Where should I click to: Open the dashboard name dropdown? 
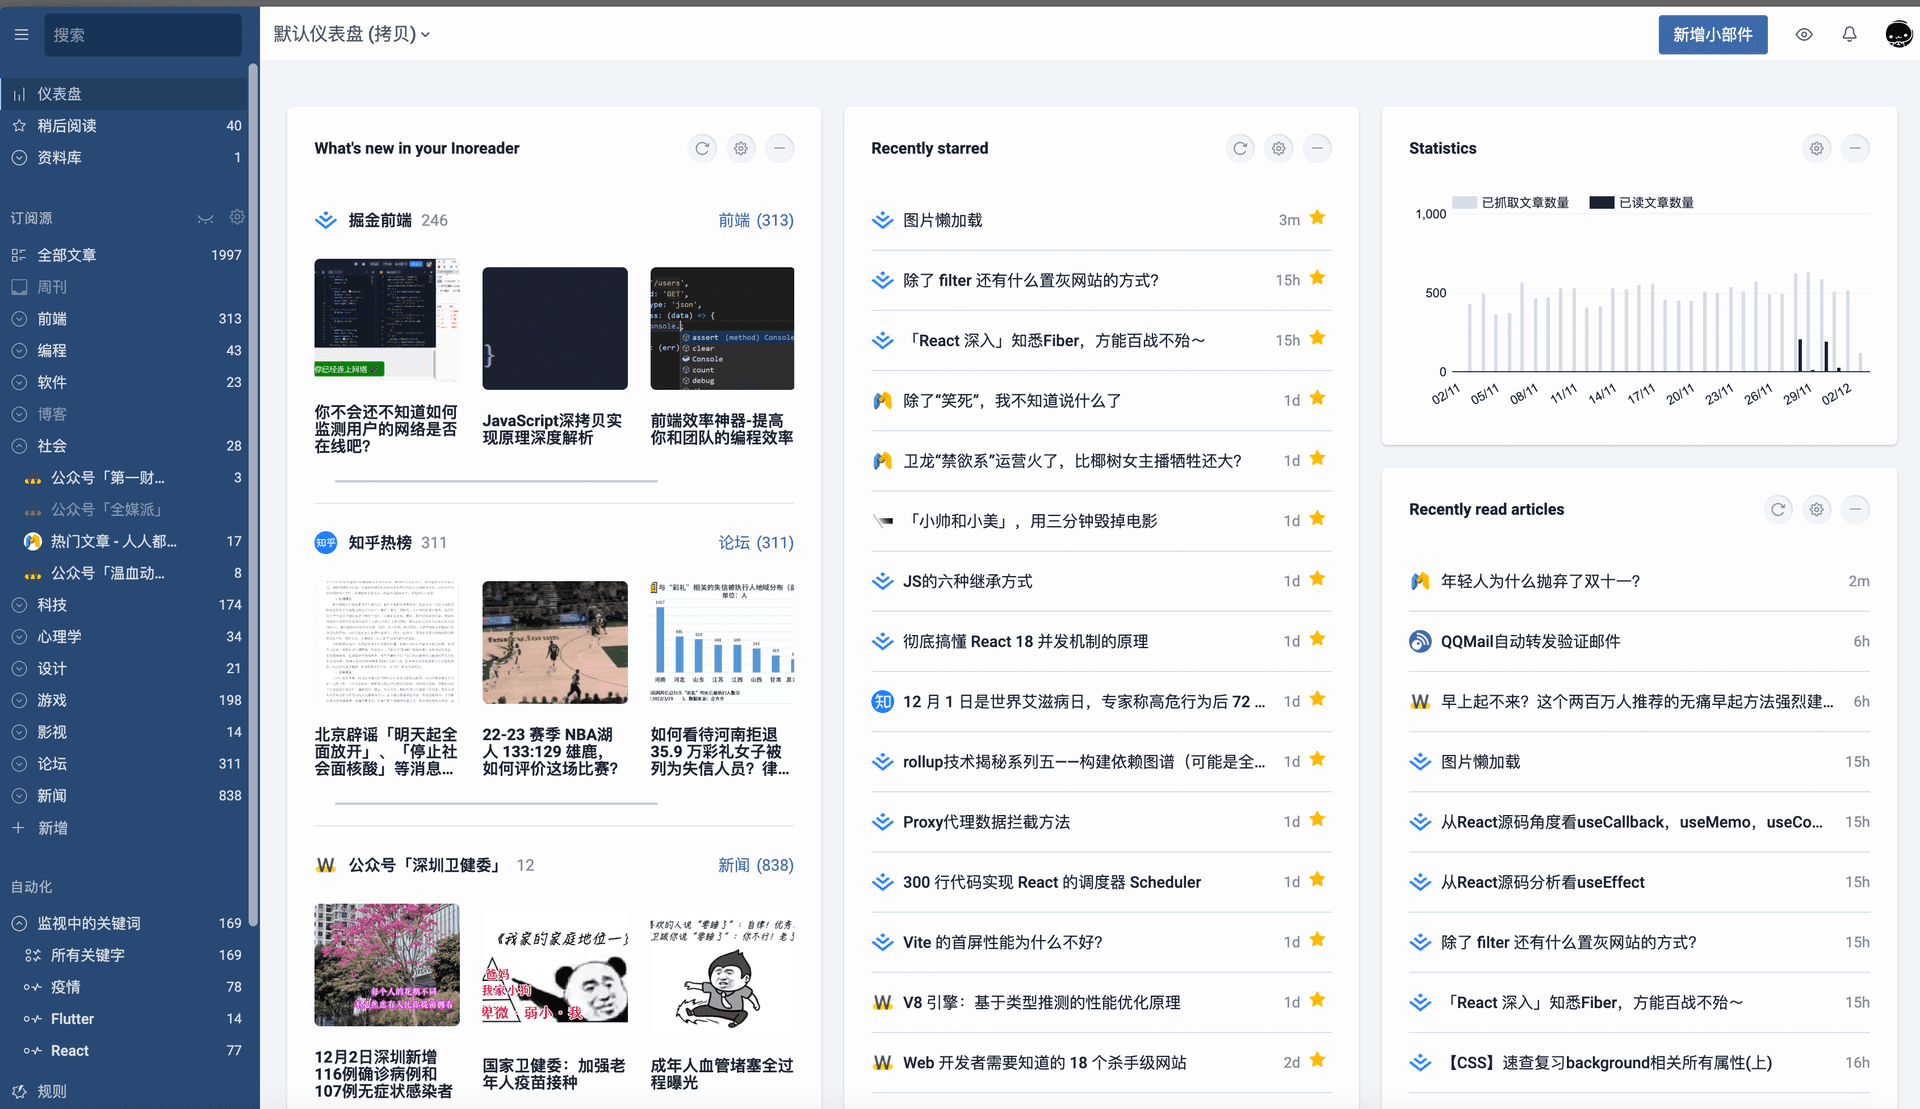point(352,34)
